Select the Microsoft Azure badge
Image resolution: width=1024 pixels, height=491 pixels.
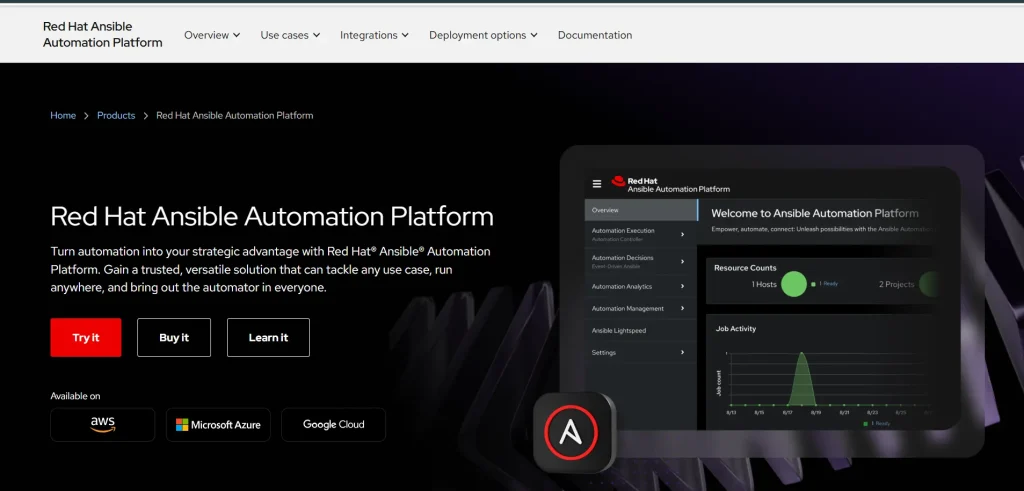218,425
